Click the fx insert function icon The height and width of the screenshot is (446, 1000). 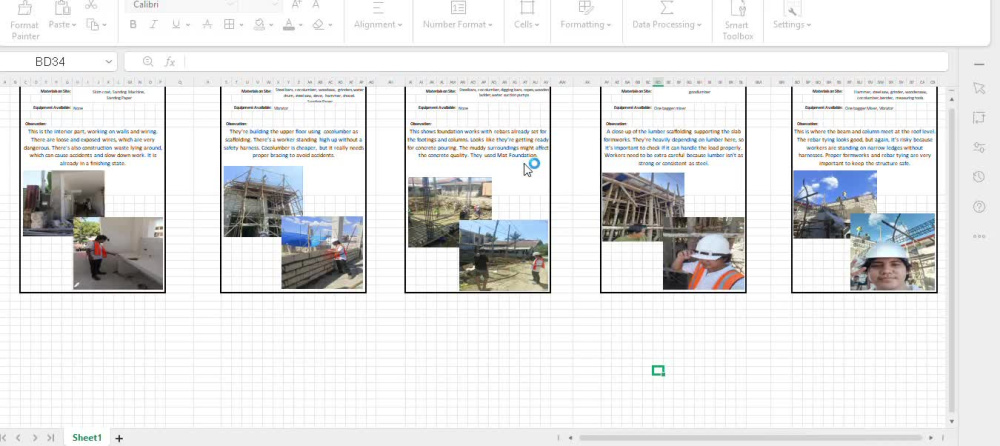(x=170, y=62)
